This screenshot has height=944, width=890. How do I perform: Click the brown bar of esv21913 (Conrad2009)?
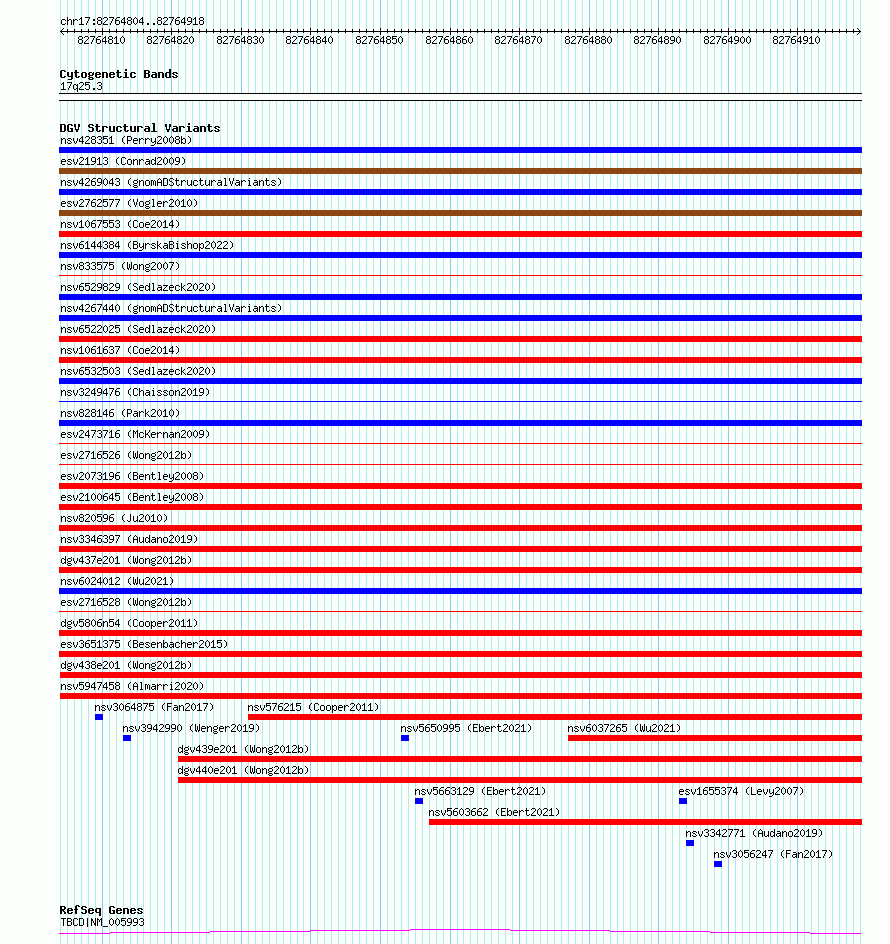pyautogui.click(x=461, y=171)
